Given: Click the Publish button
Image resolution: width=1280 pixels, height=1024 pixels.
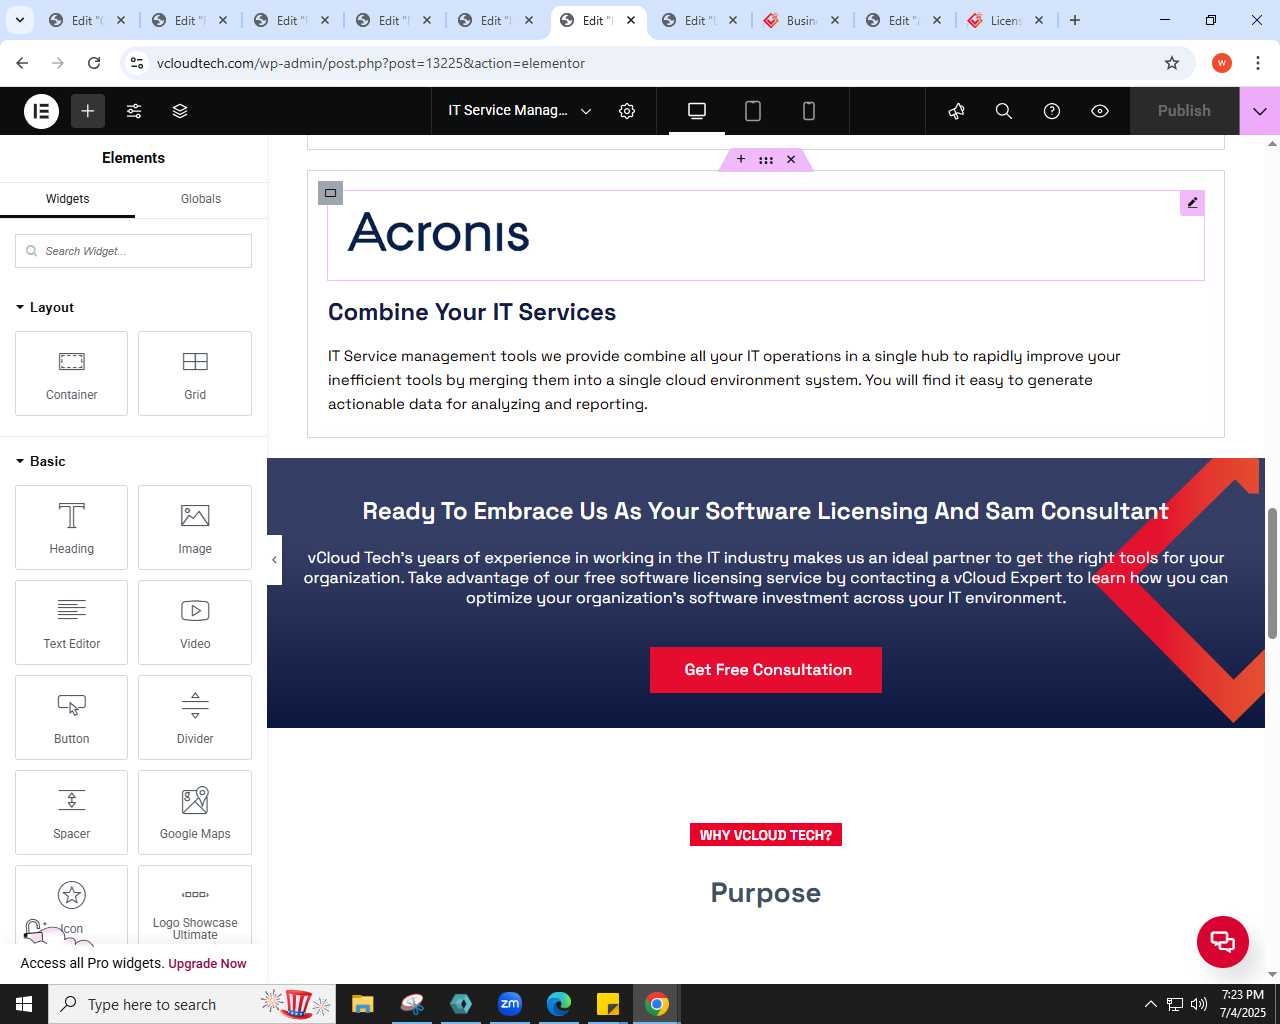Looking at the screenshot, I should click(x=1184, y=111).
